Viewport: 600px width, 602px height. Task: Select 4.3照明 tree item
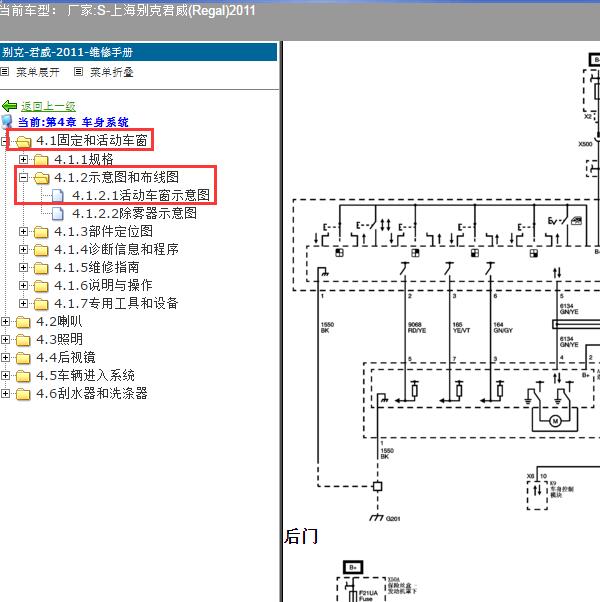(59, 339)
